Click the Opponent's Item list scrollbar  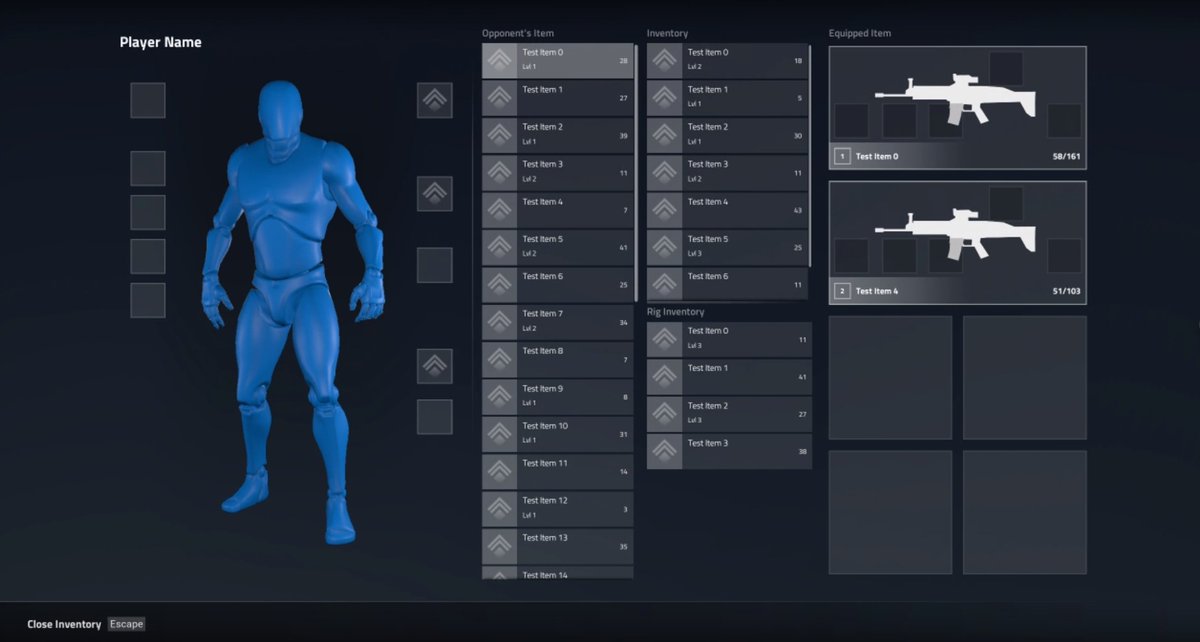click(636, 173)
